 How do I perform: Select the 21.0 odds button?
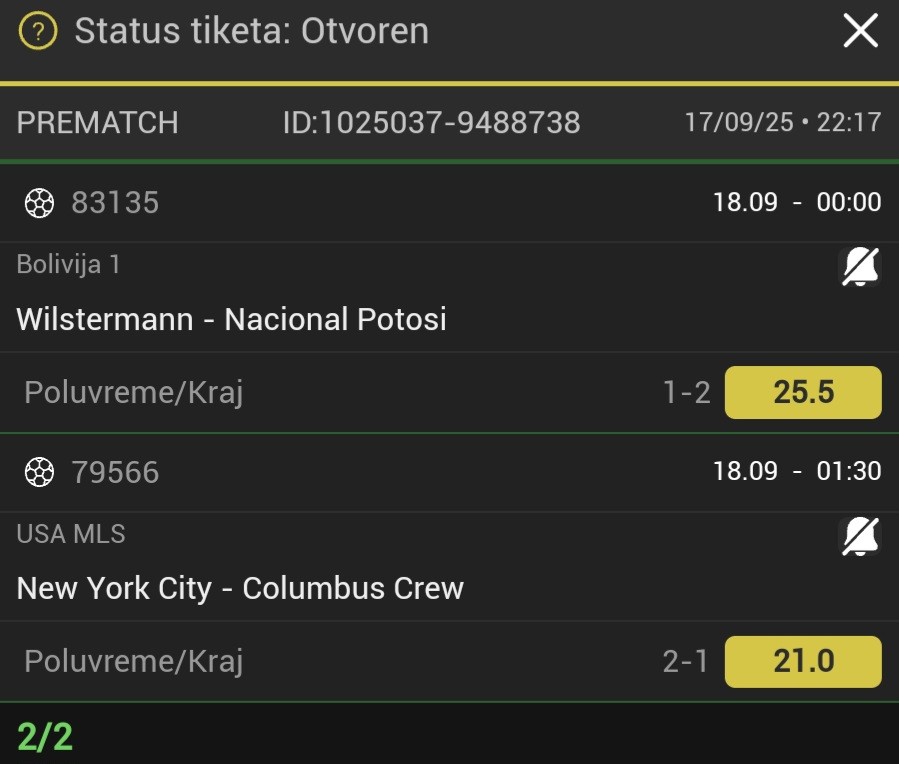click(x=803, y=661)
